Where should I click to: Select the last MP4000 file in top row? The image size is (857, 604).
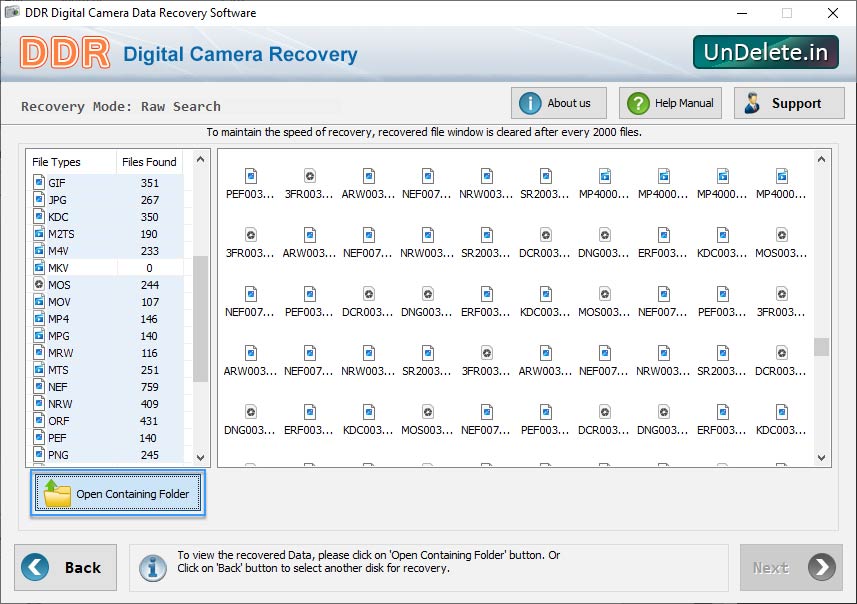point(782,184)
